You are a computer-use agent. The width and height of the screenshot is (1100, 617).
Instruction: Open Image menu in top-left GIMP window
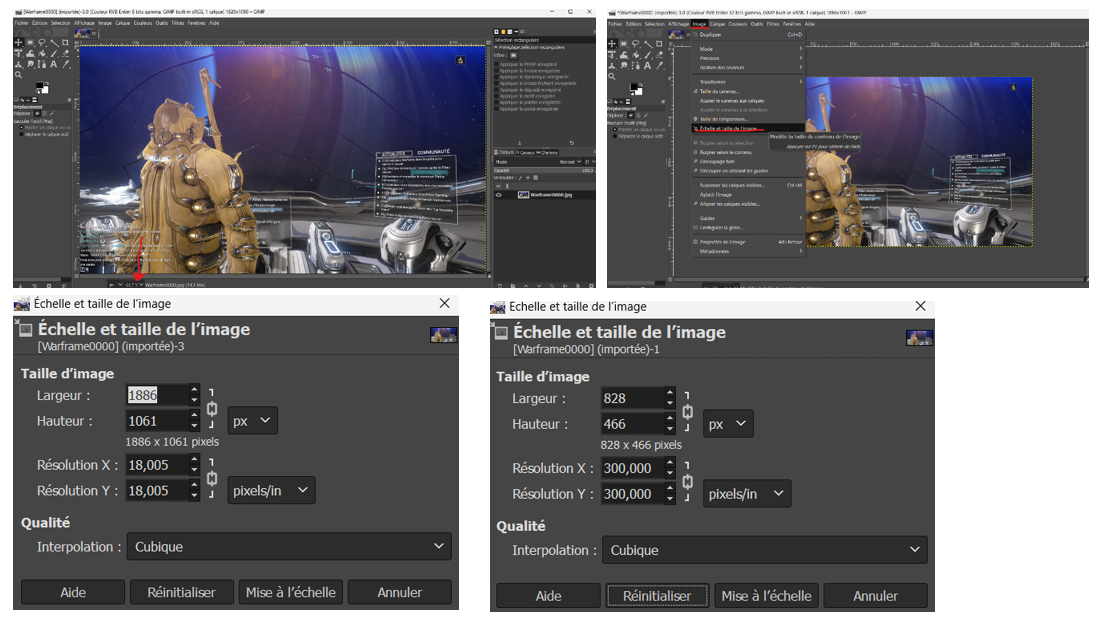point(105,23)
